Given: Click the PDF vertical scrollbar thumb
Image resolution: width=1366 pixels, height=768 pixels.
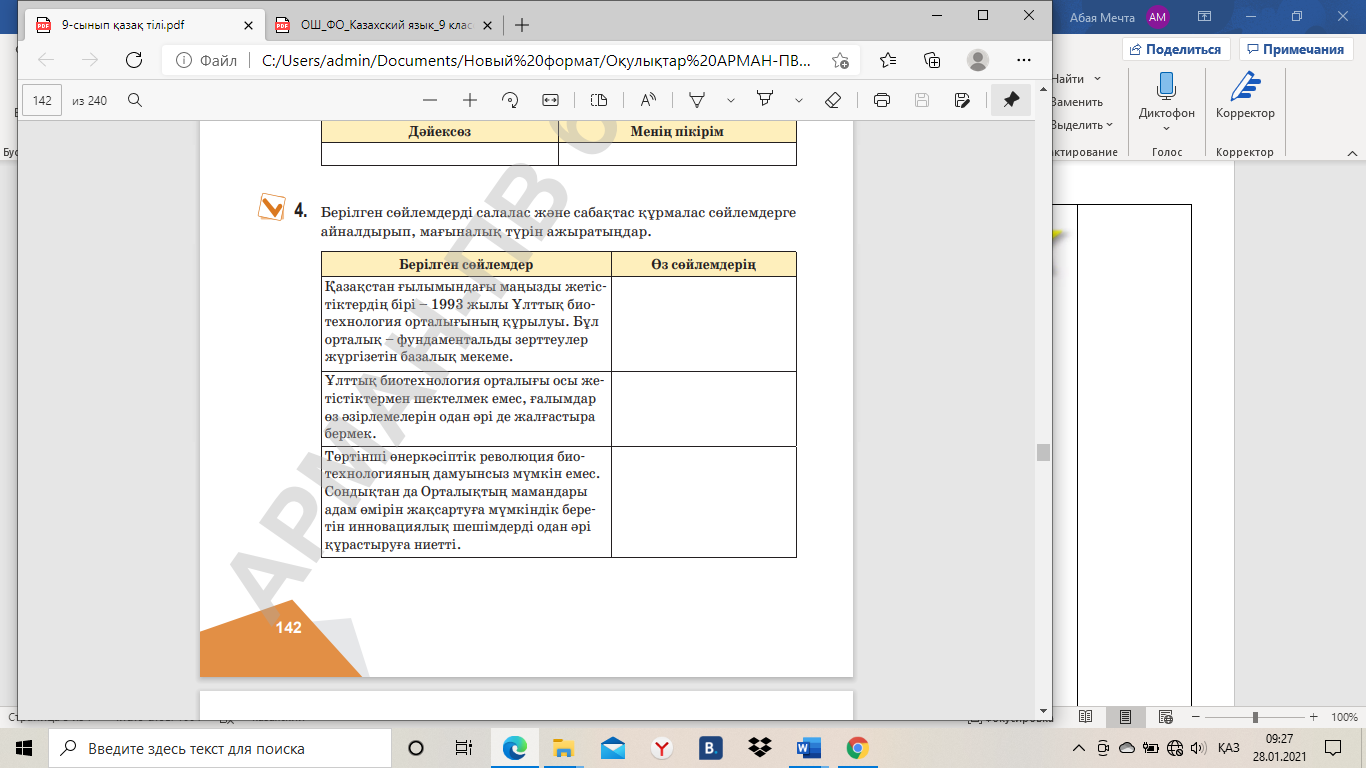Looking at the screenshot, I should pyautogui.click(x=1044, y=452).
